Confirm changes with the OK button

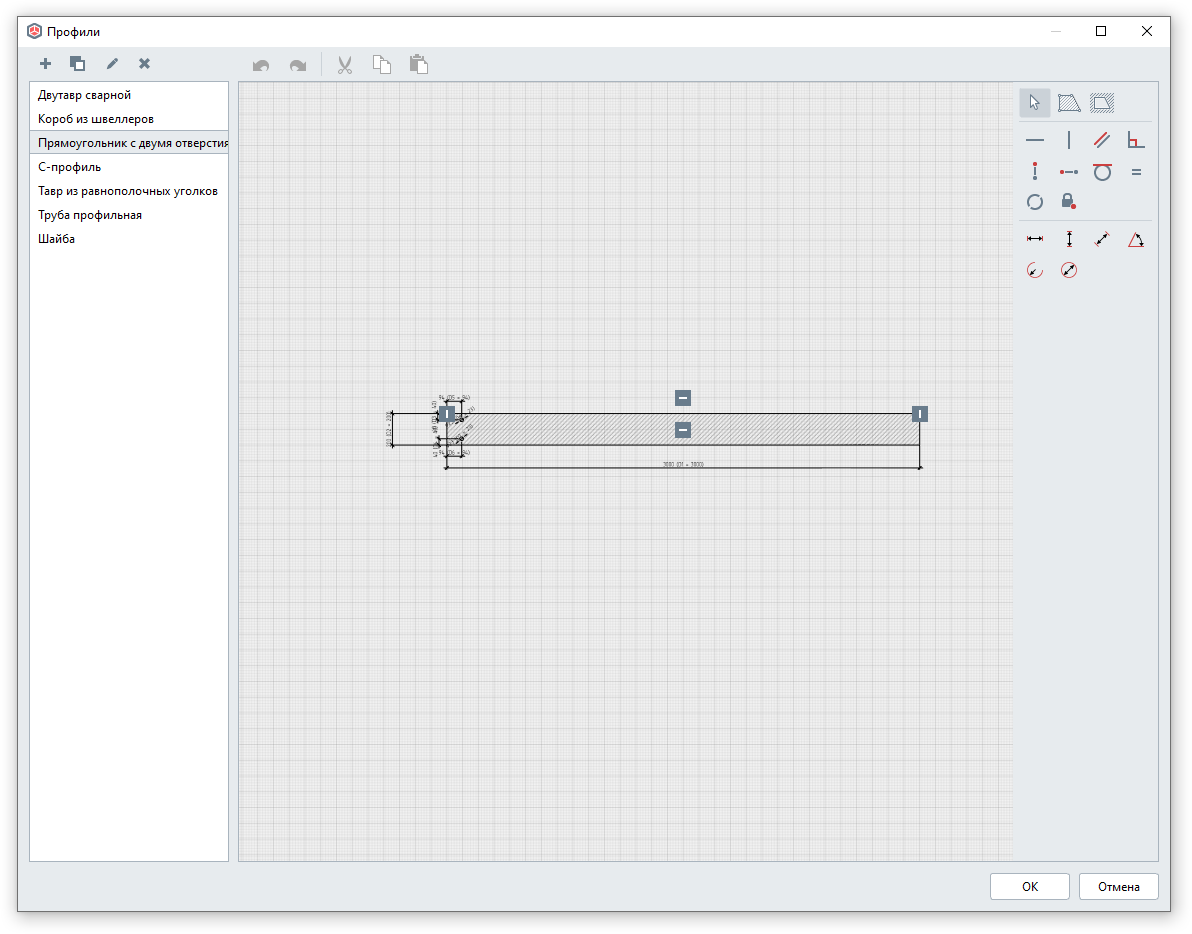pos(1030,887)
